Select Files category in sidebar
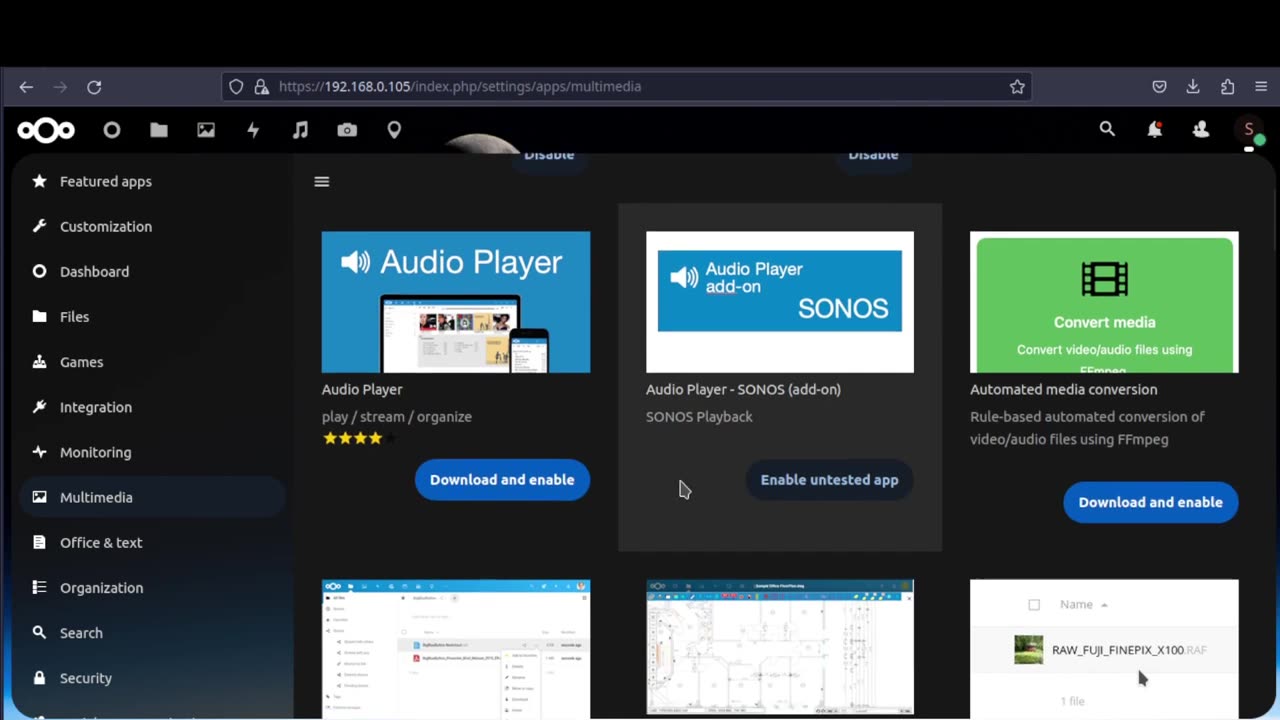 point(152,316)
